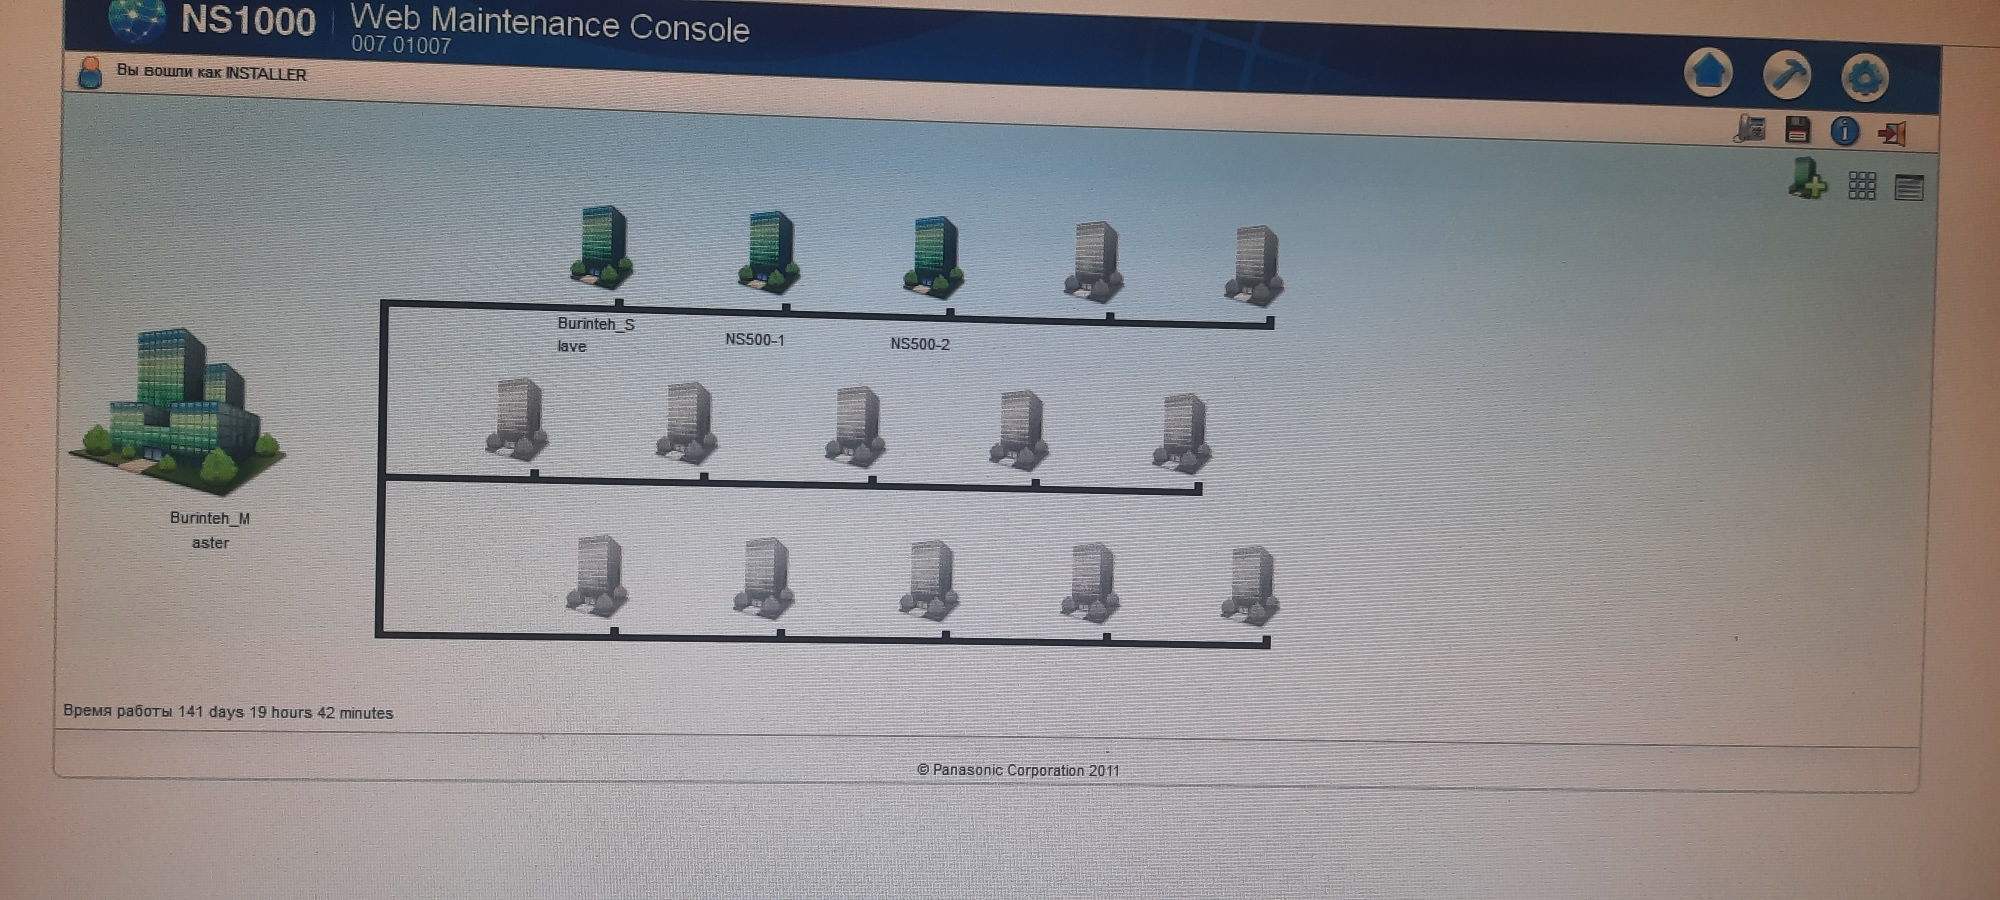Open the NS500-2 site icon
Image resolution: width=2000 pixels, height=900 pixels.
933,257
